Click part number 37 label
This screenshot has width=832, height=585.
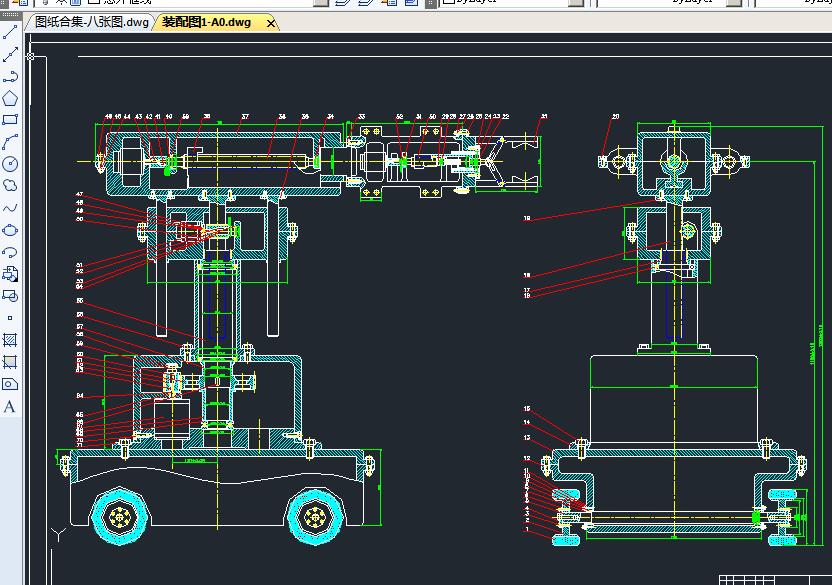tap(245, 116)
